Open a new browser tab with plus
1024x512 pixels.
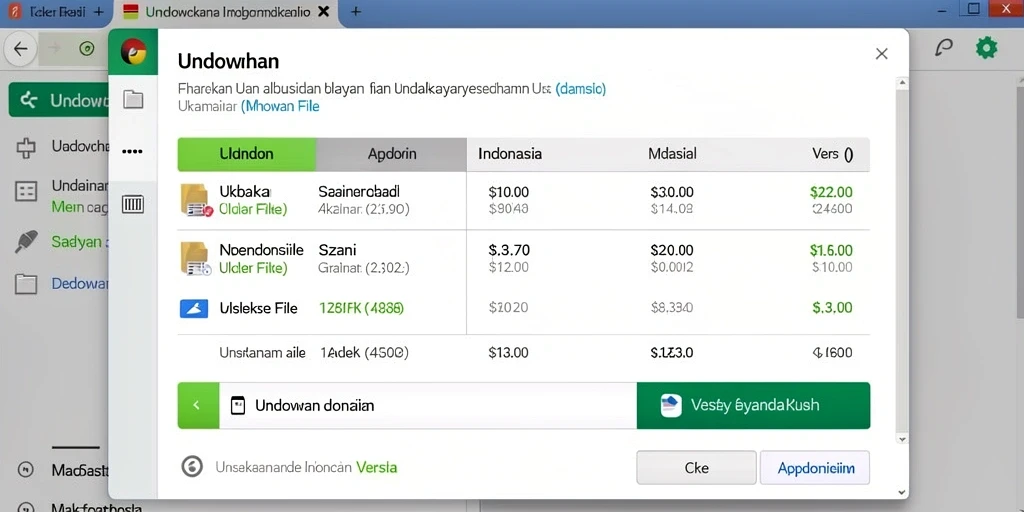[x=356, y=11]
